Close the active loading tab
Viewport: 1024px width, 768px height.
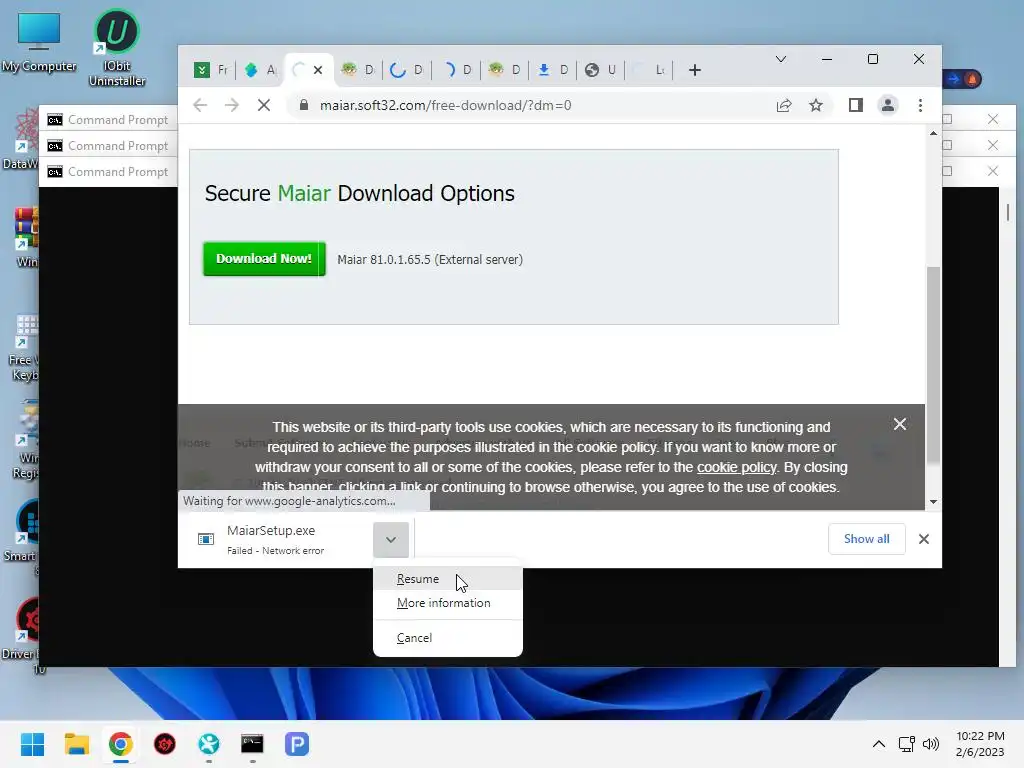click(318, 70)
